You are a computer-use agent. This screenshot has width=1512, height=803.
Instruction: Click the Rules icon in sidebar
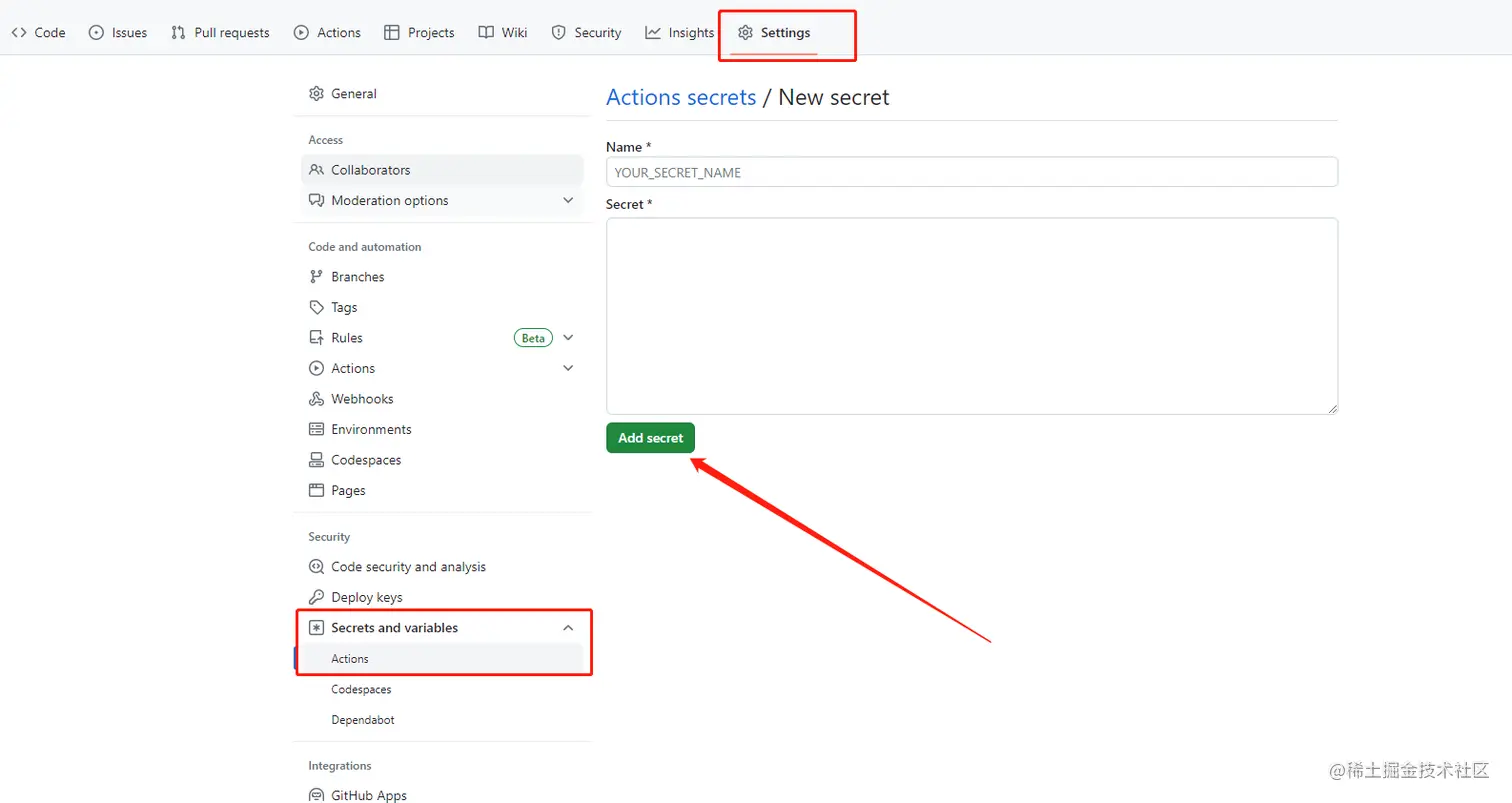point(316,338)
